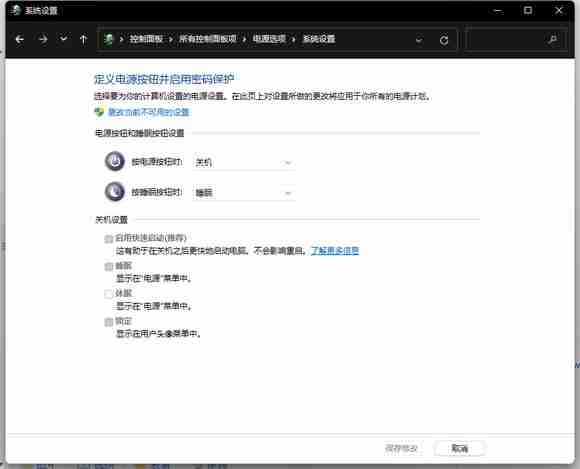The image size is (580, 469).
Task: Go back with the back arrow
Action: (20, 39)
